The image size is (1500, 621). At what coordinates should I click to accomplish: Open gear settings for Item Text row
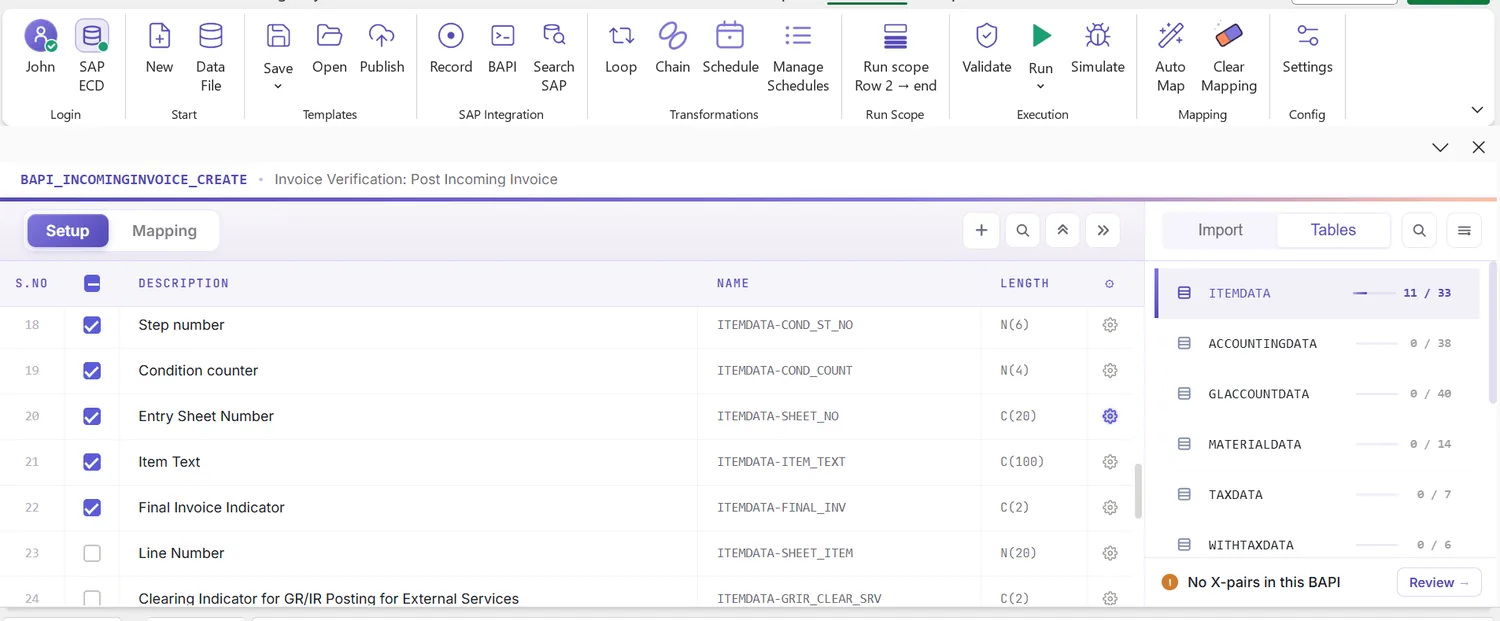coord(1109,462)
